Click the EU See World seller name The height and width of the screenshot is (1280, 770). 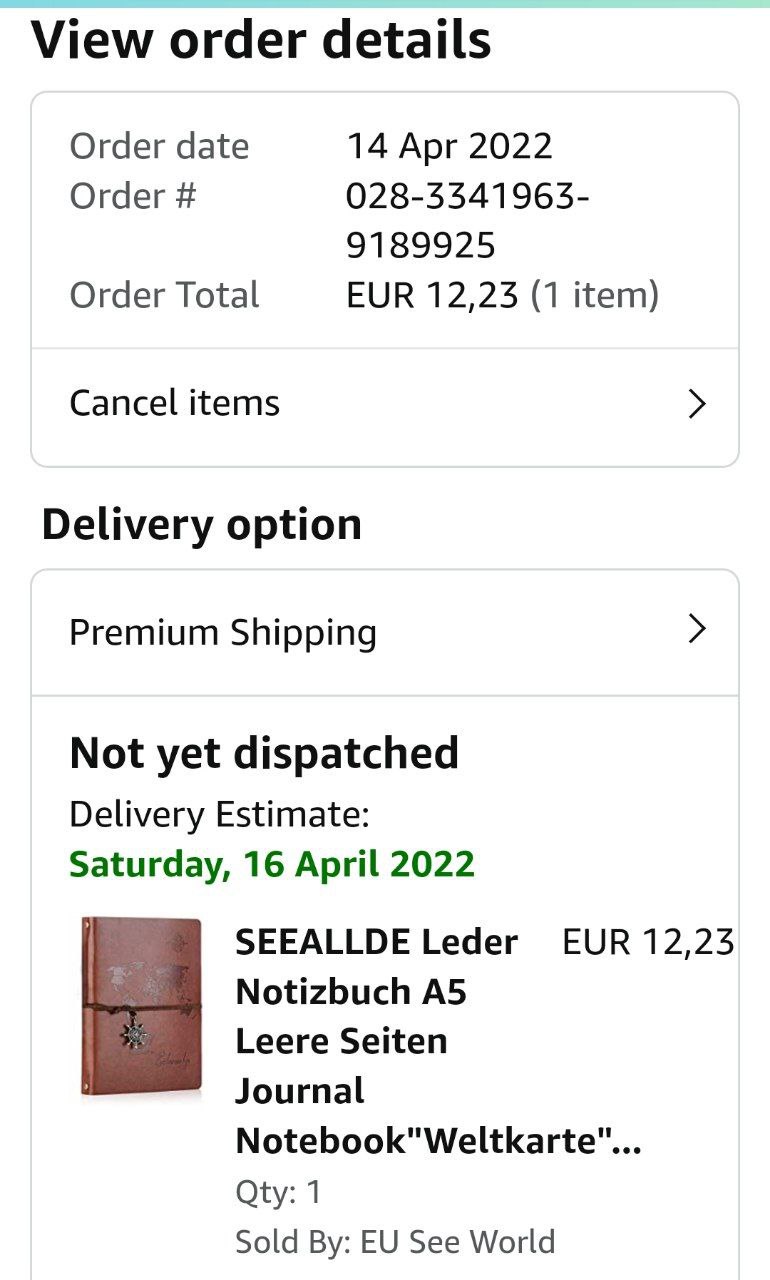point(457,1242)
